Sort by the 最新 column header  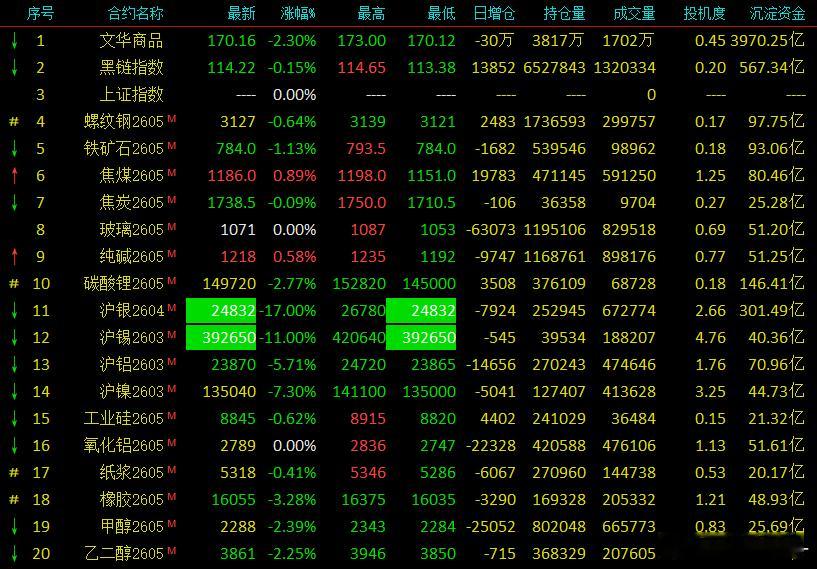(x=242, y=14)
